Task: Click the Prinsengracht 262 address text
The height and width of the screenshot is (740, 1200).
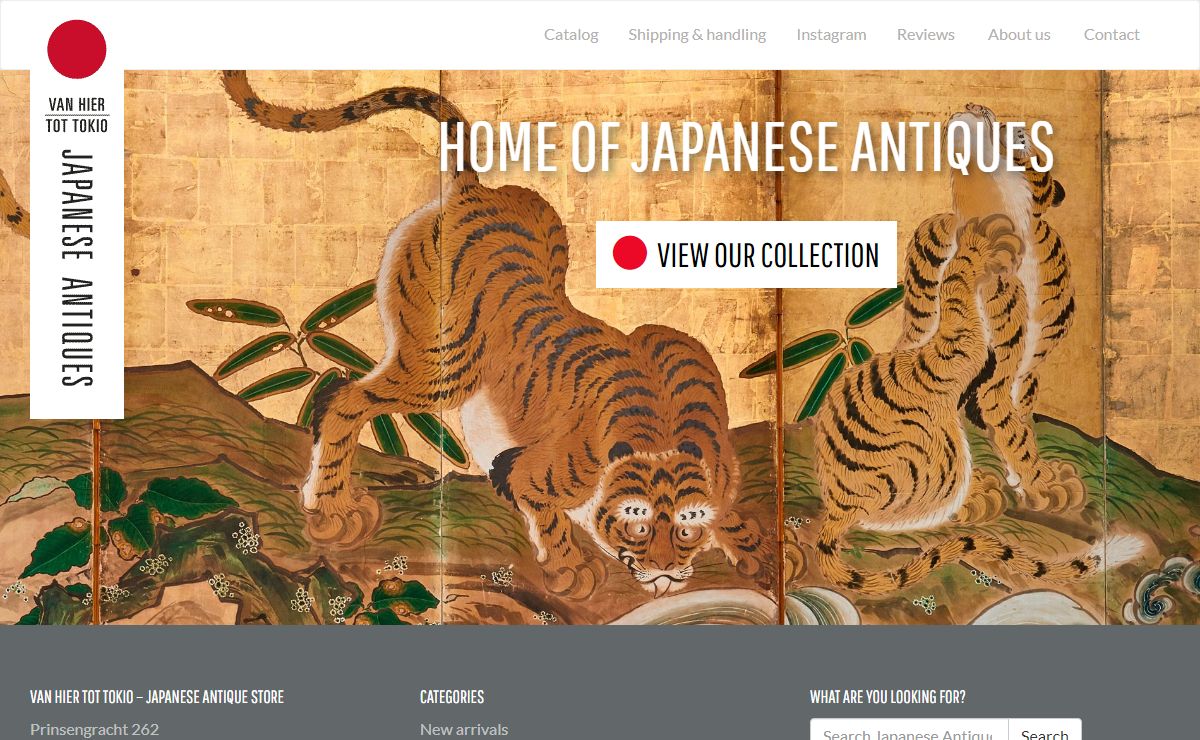Action: 94,729
